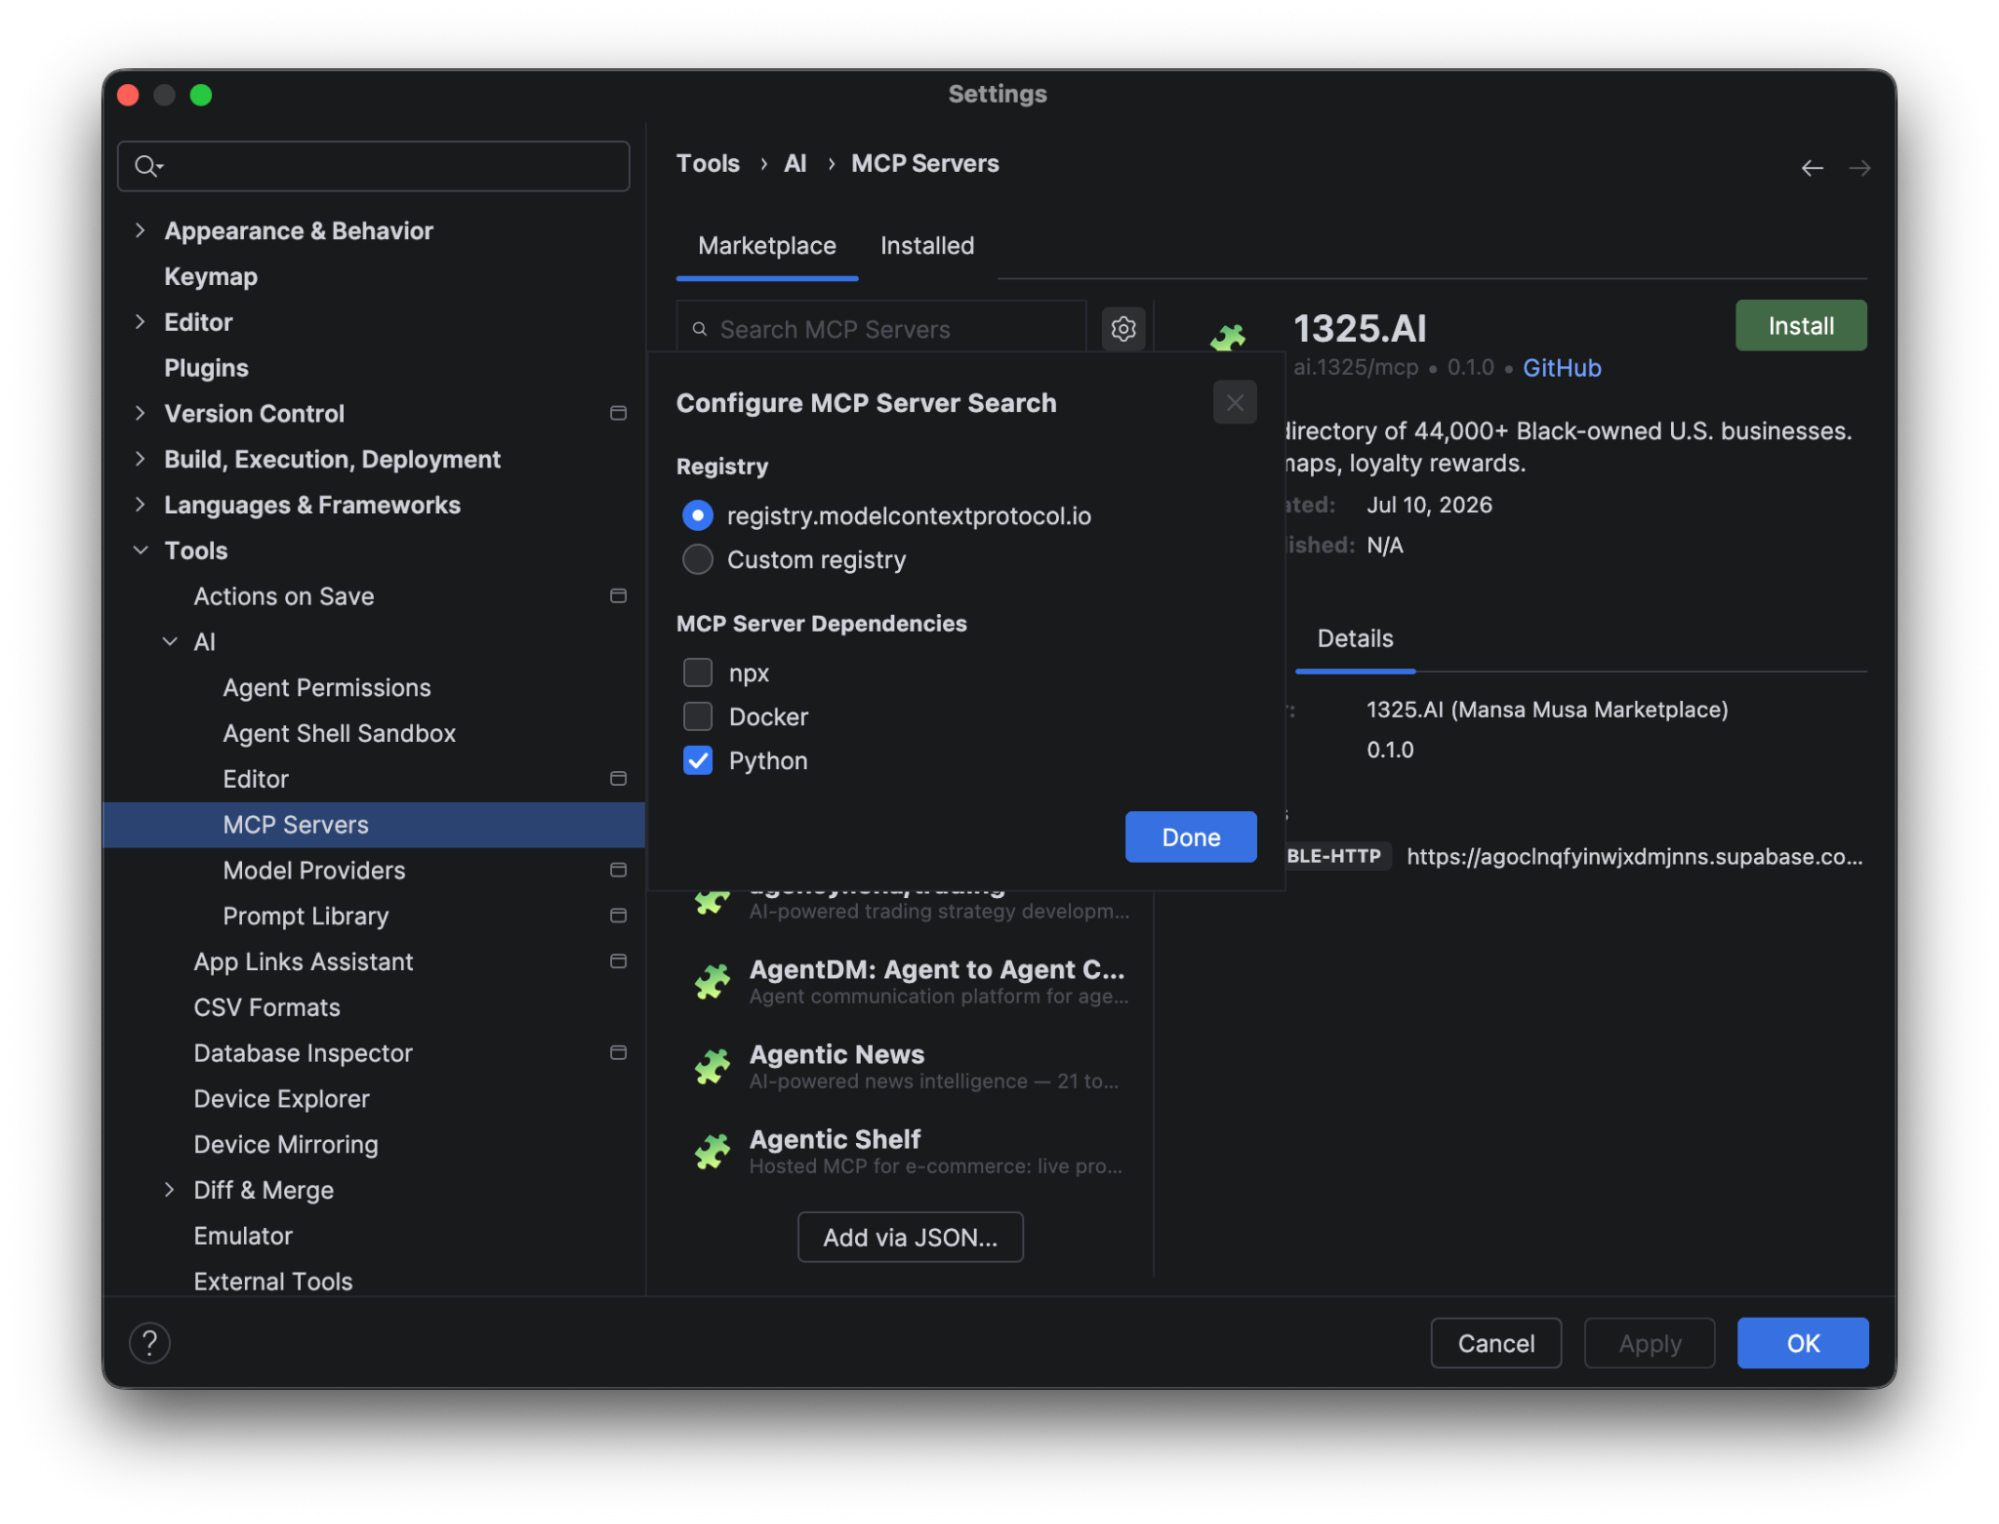Cancel the Settings dialog
This screenshot has height=1524, width=1999.
pyautogui.click(x=1495, y=1343)
